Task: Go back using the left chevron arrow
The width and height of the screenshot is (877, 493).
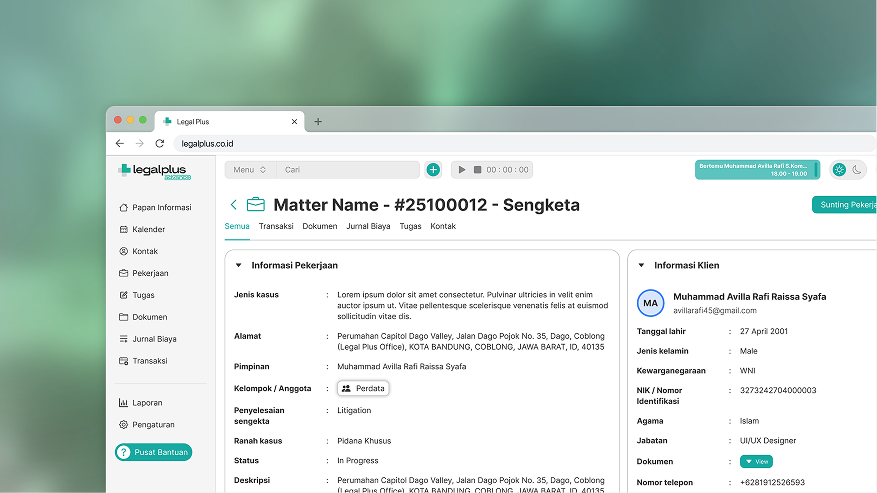Action: click(x=234, y=205)
